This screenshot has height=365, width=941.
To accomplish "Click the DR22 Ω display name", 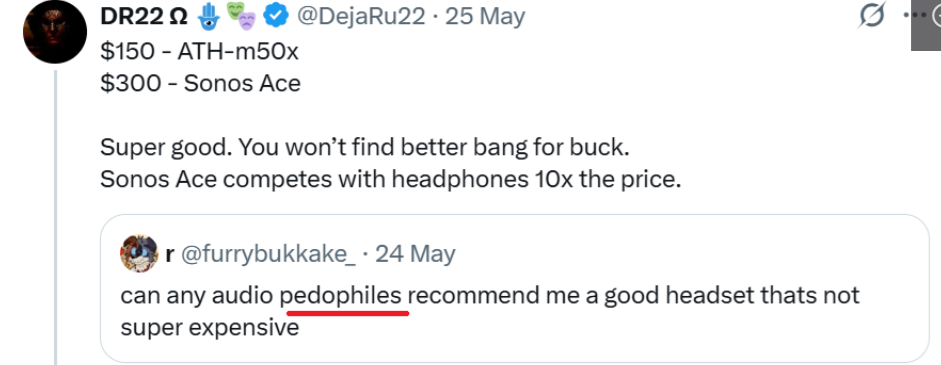I will (144, 17).
